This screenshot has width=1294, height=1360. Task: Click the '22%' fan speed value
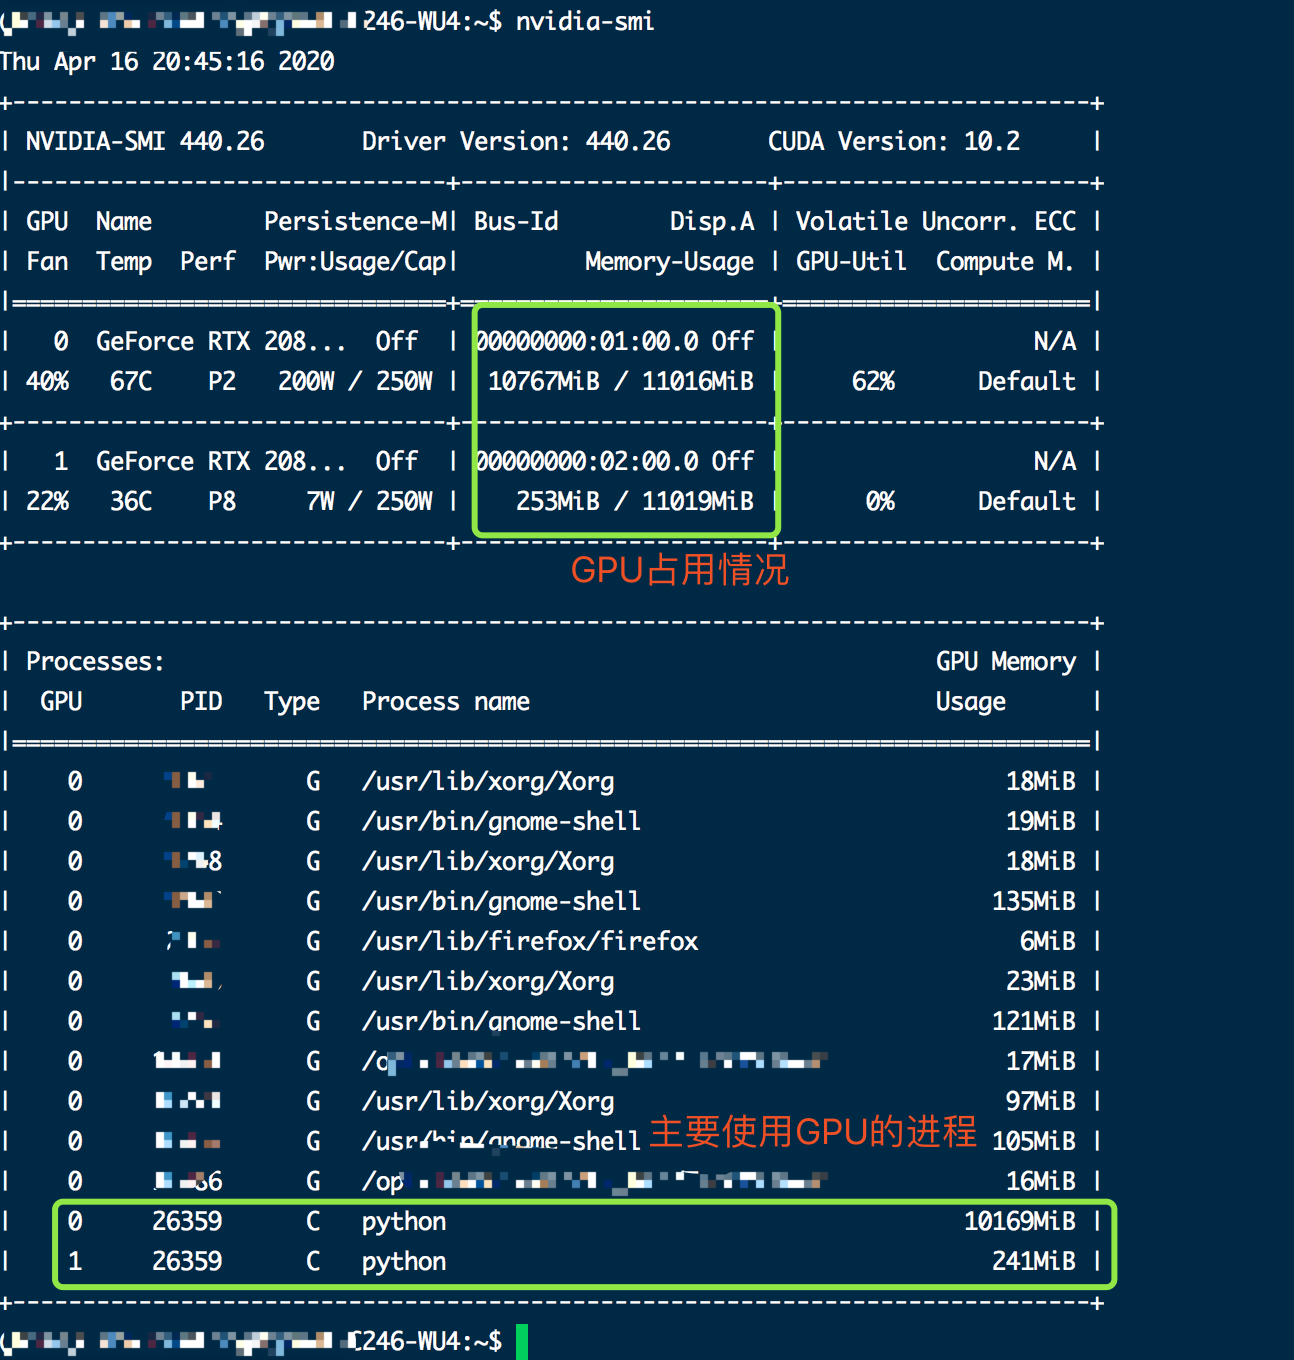pyautogui.click(x=47, y=501)
